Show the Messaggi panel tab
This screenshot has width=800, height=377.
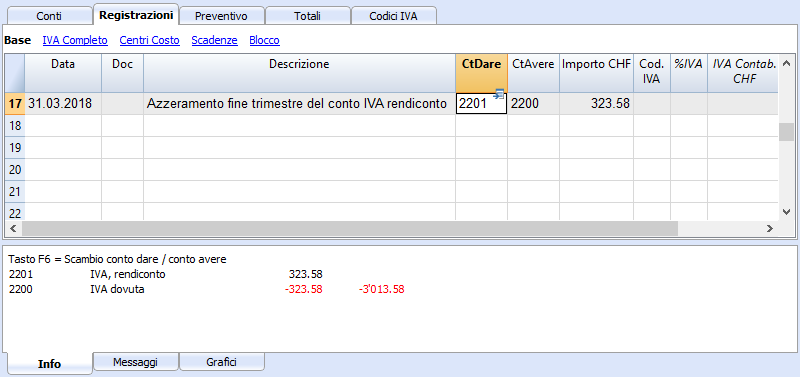click(135, 362)
